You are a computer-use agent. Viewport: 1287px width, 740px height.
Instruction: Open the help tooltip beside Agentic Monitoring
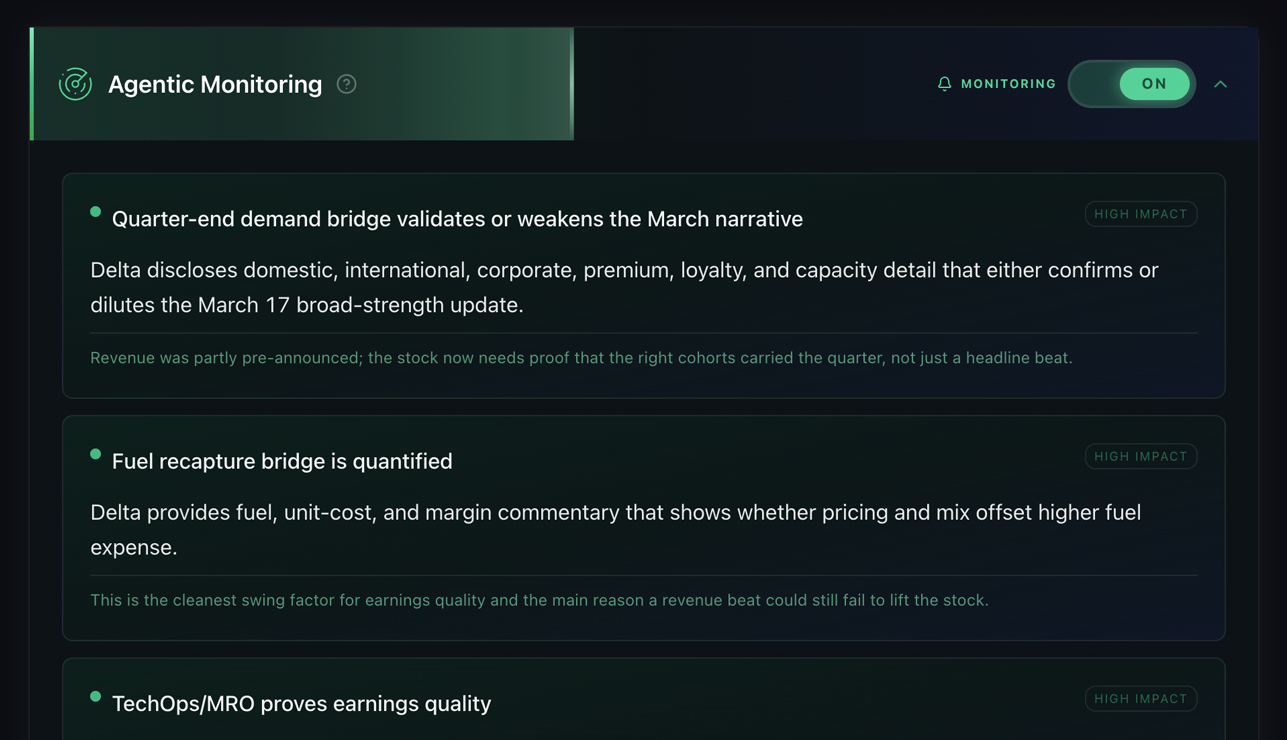(x=346, y=84)
